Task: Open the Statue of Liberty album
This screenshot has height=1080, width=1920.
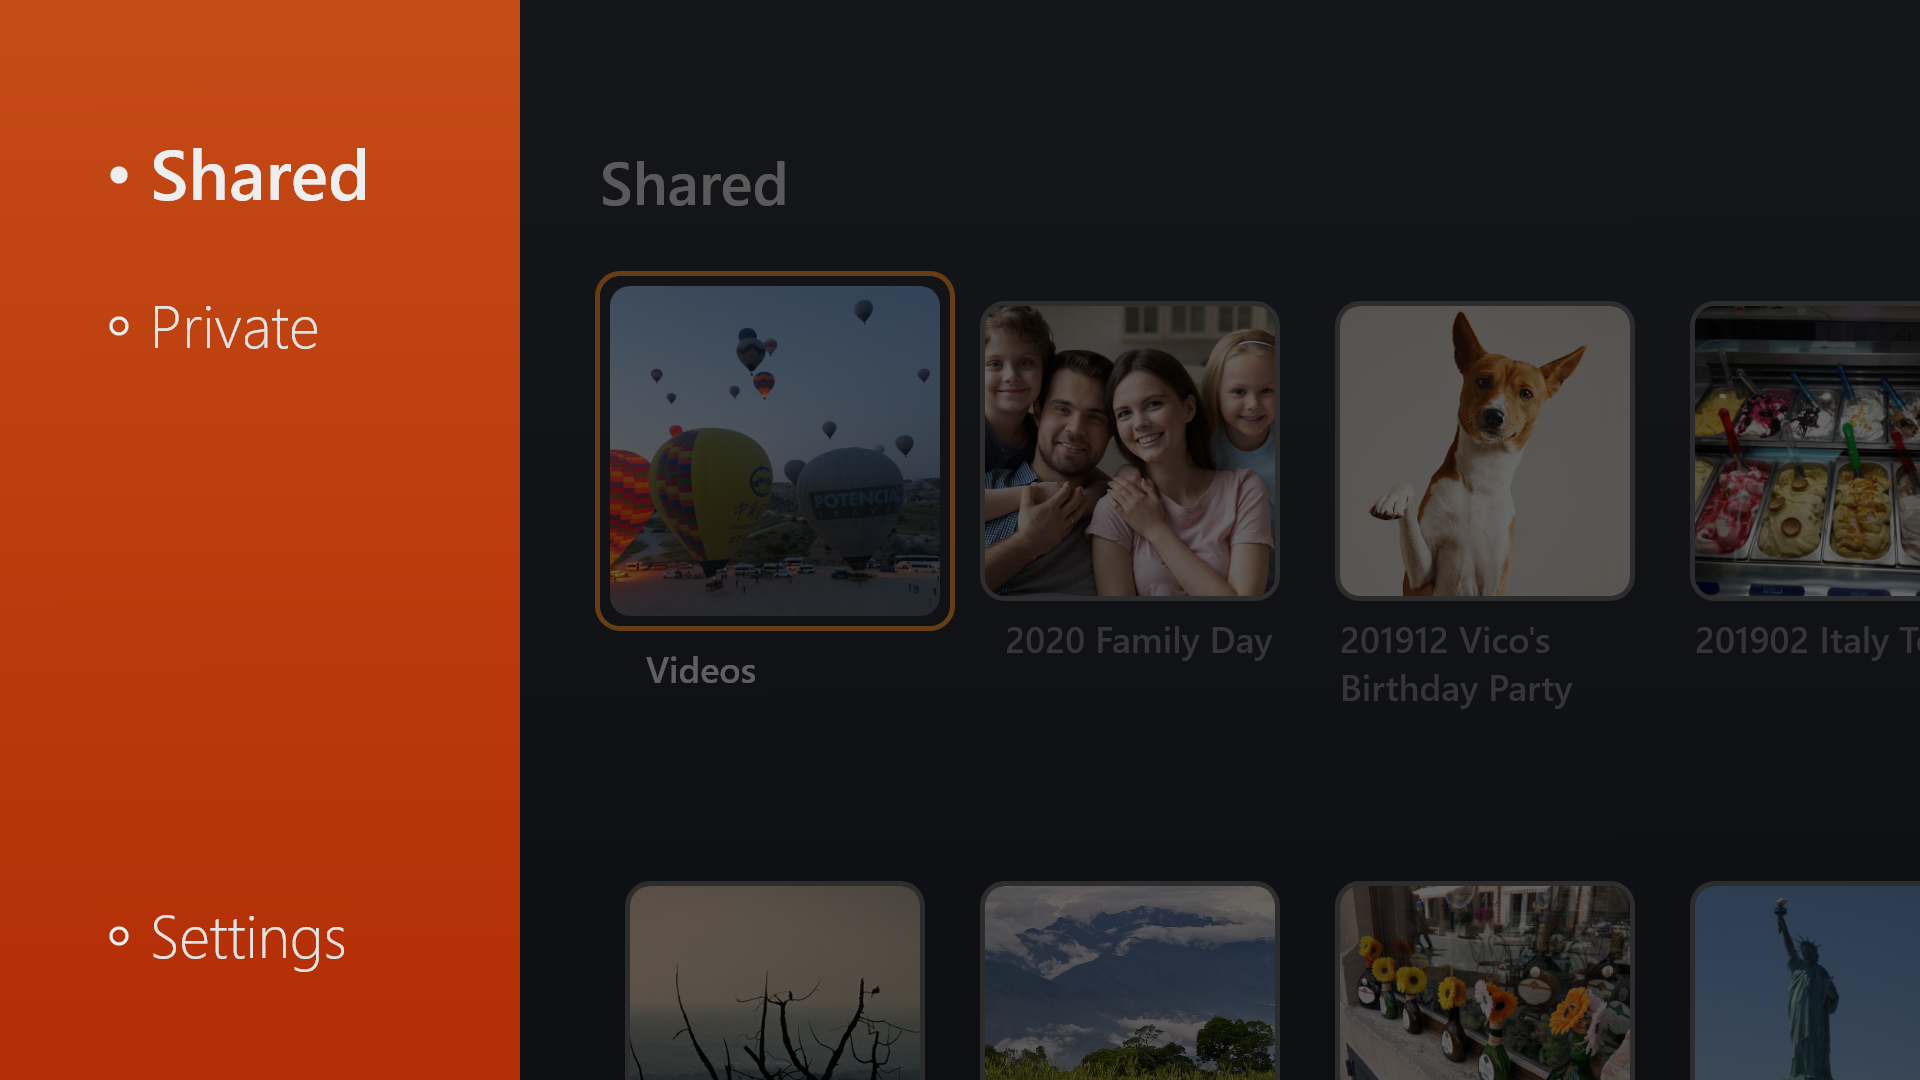Action: (1806, 981)
